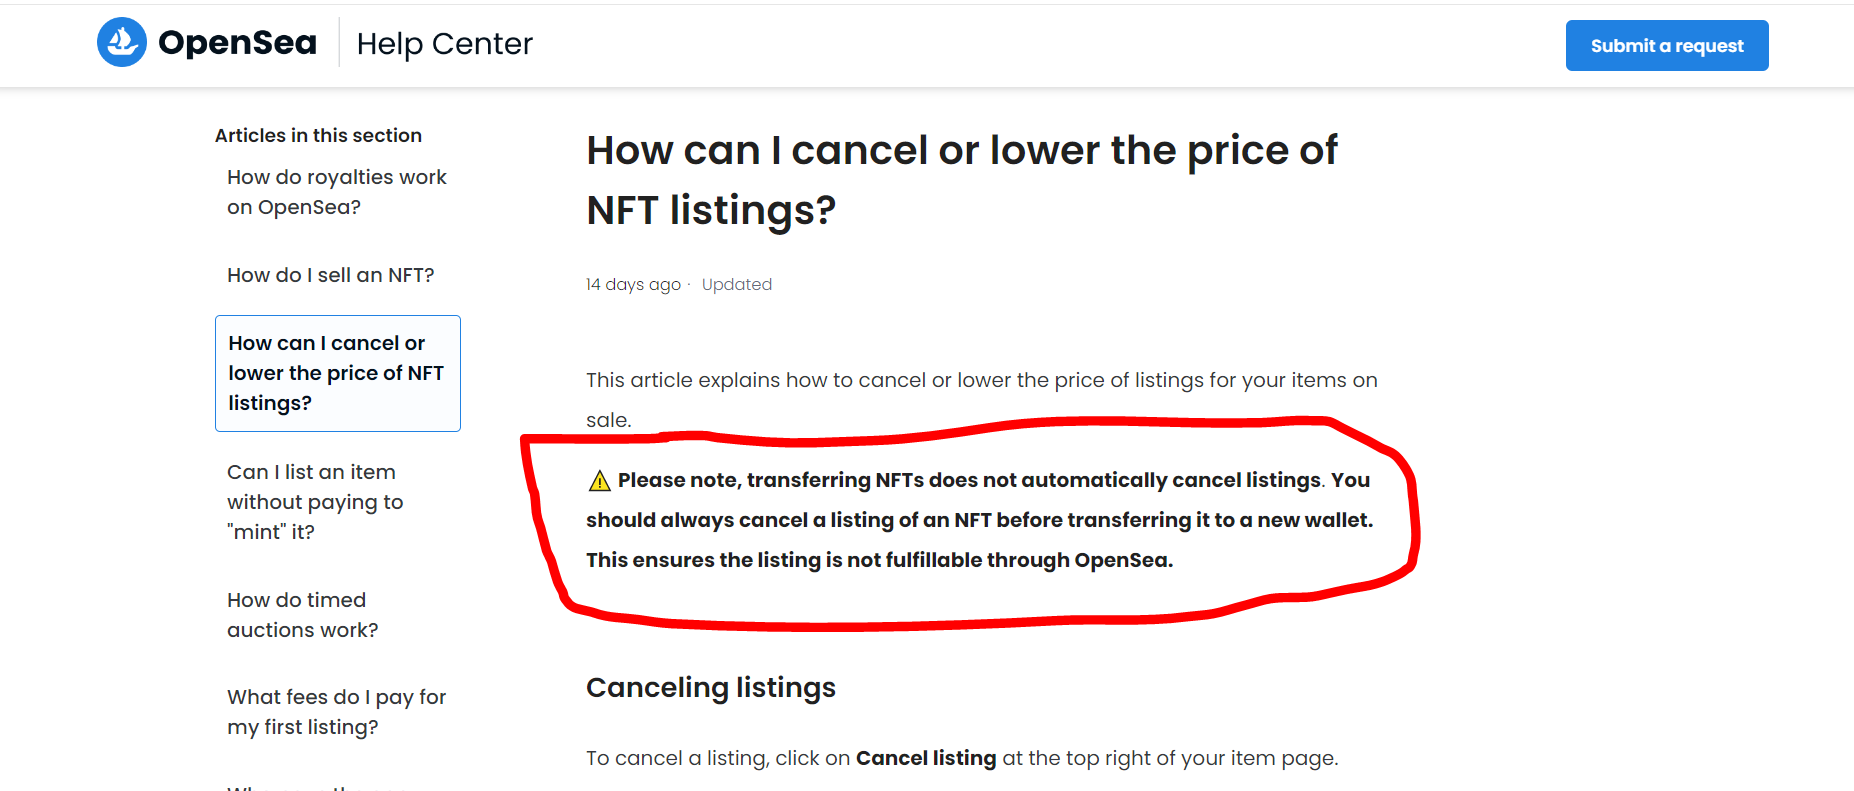Image resolution: width=1854 pixels, height=791 pixels.
Task: Open 'Can I list an item without paying to mint' article
Action: pos(315,502)
